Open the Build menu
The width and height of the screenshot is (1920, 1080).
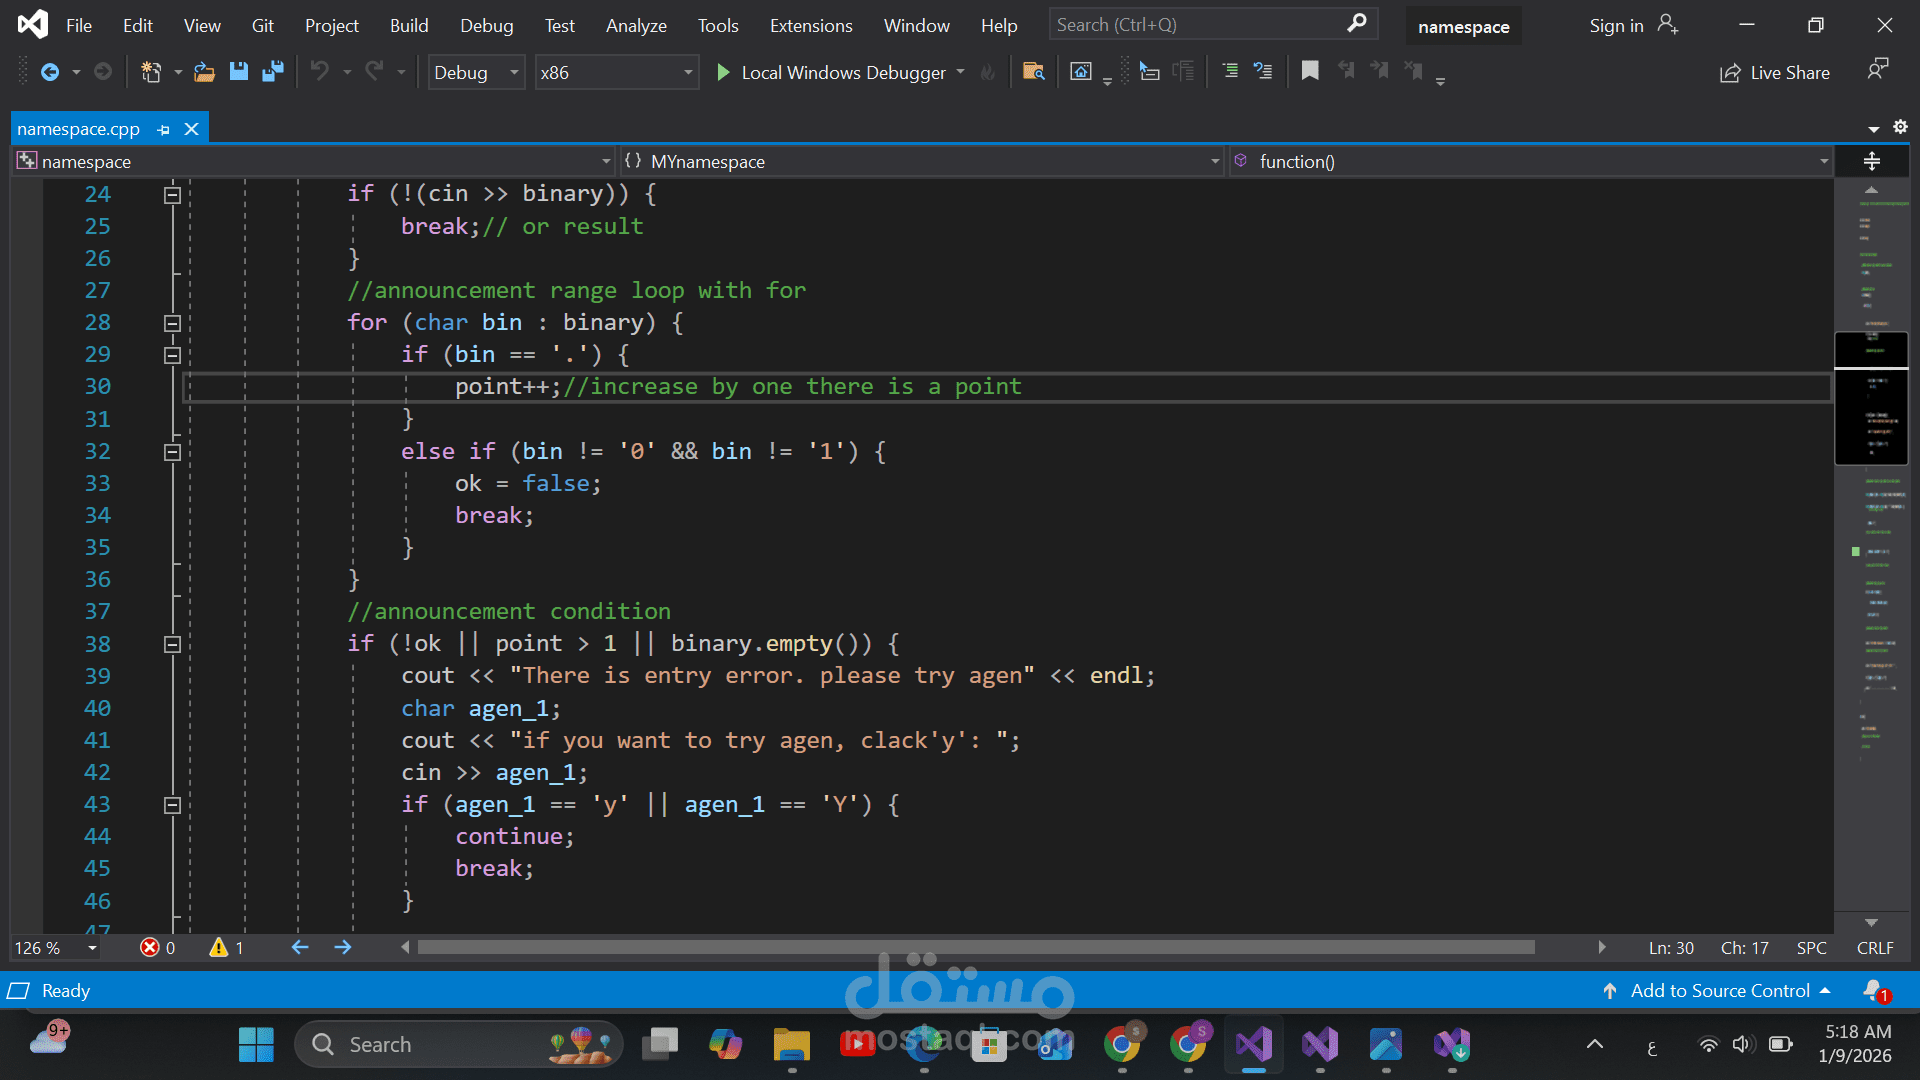click(x=408, y=26)
